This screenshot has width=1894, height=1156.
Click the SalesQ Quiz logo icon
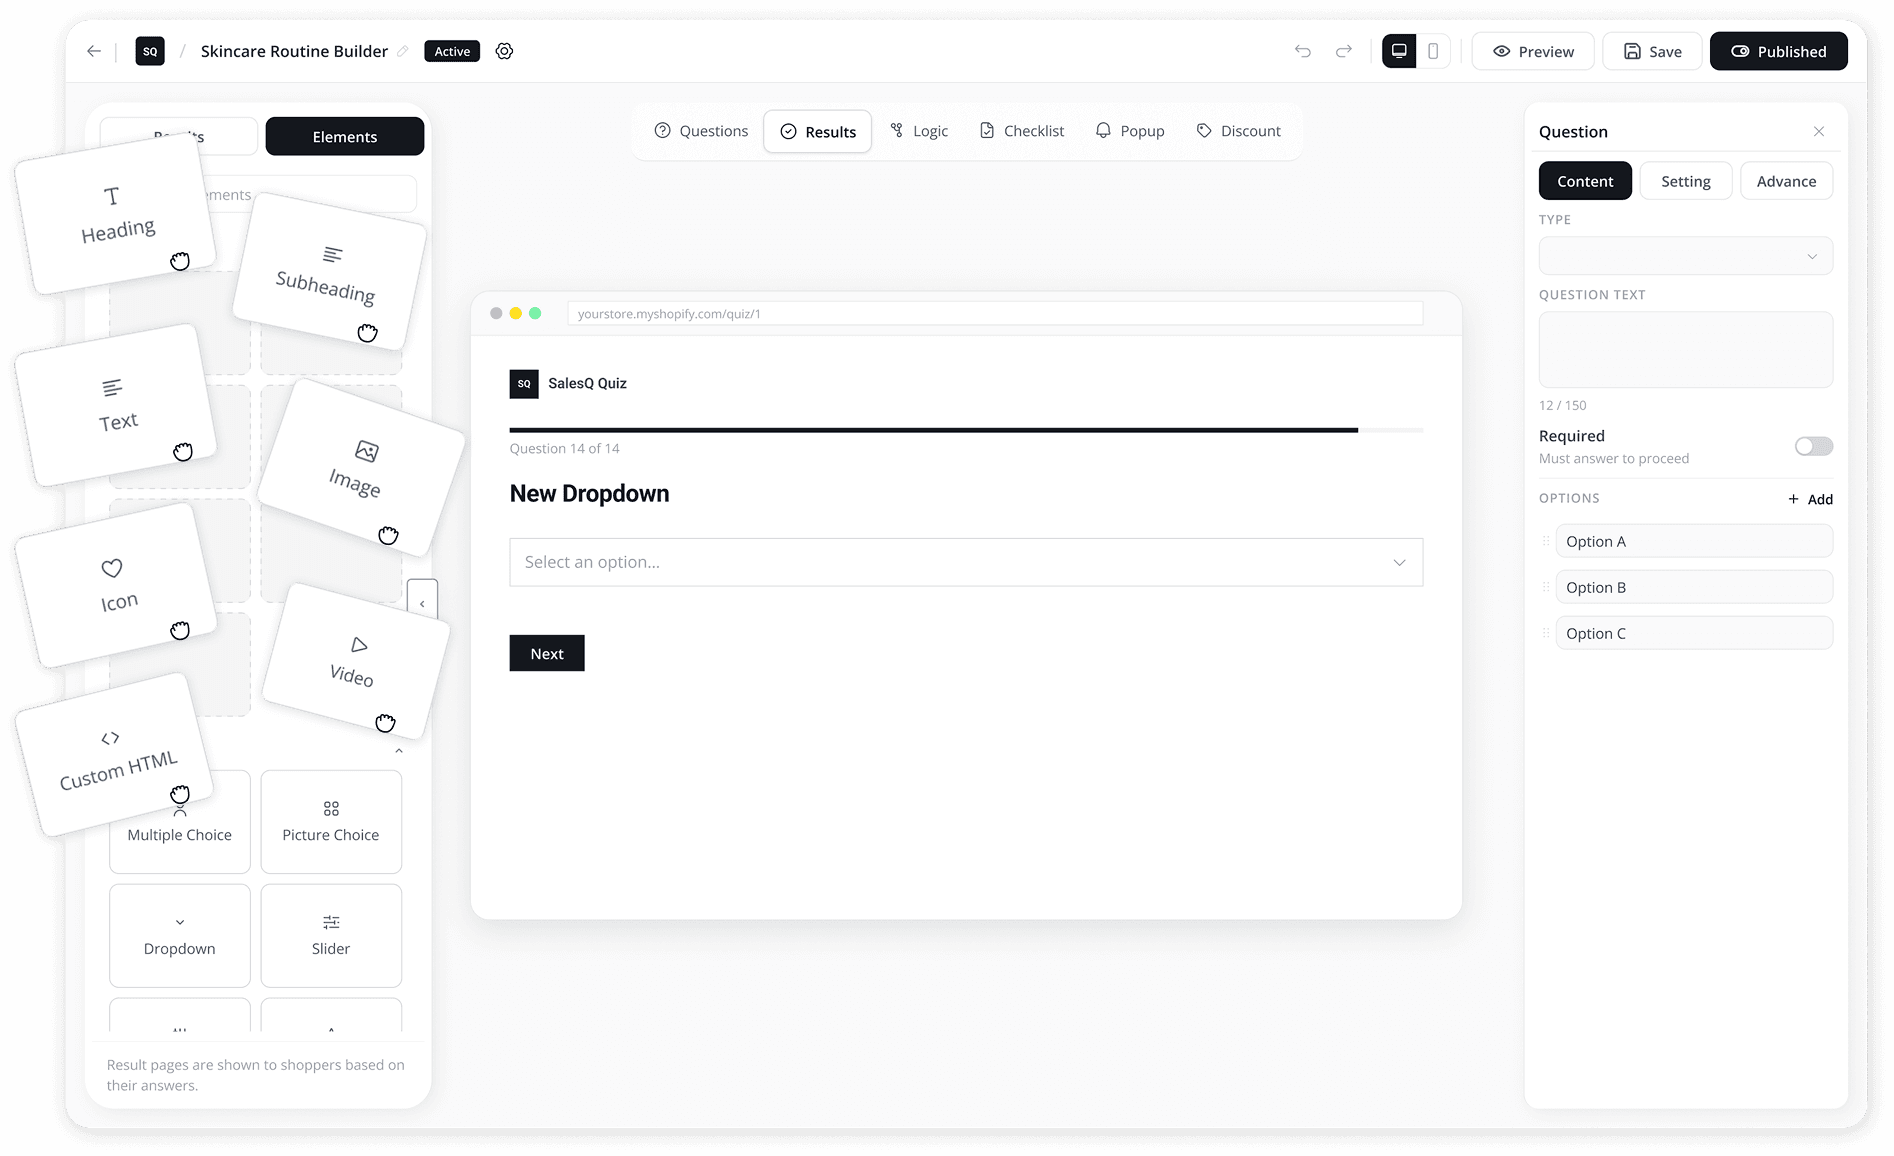(524, 384)
